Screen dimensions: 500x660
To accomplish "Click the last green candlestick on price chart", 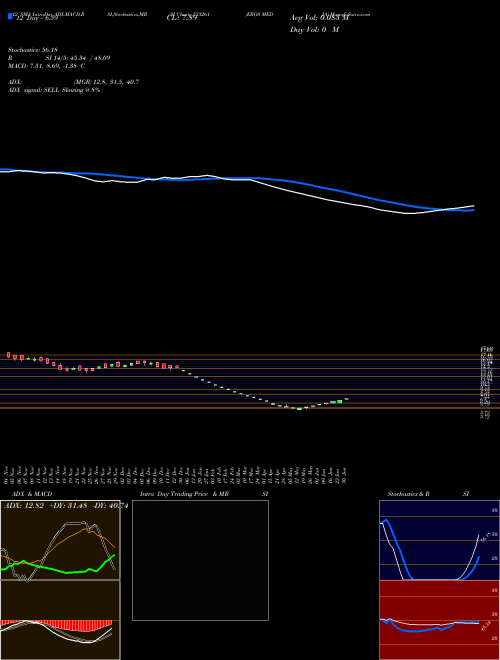I will tap(347, 399).
